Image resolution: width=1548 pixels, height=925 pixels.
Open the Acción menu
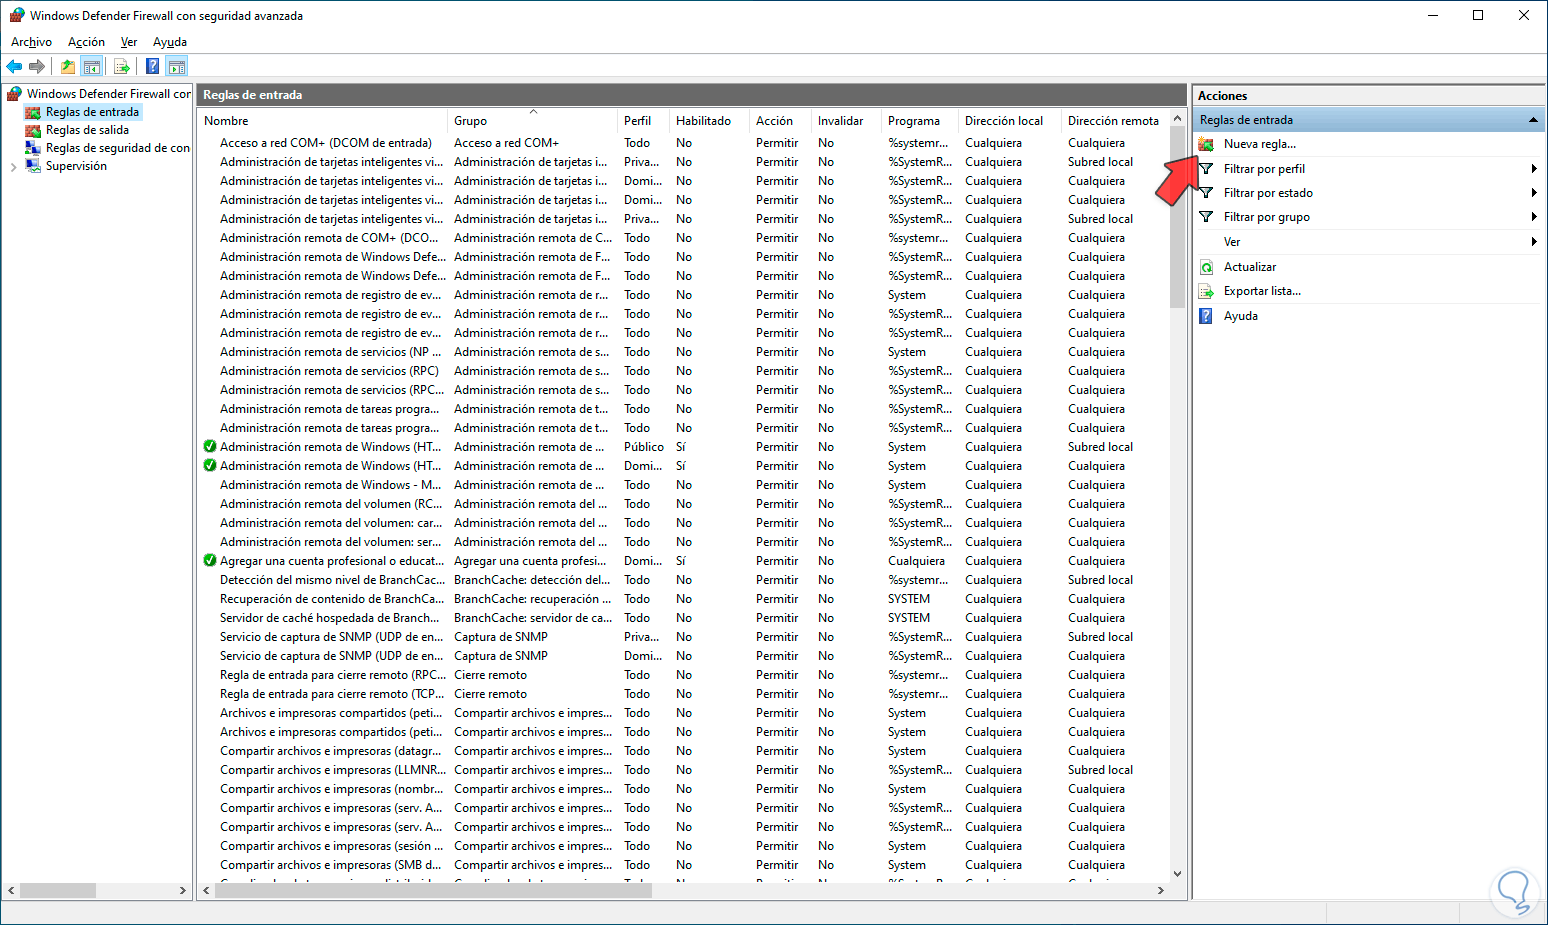pyautogui.click(x=86, y=42)
